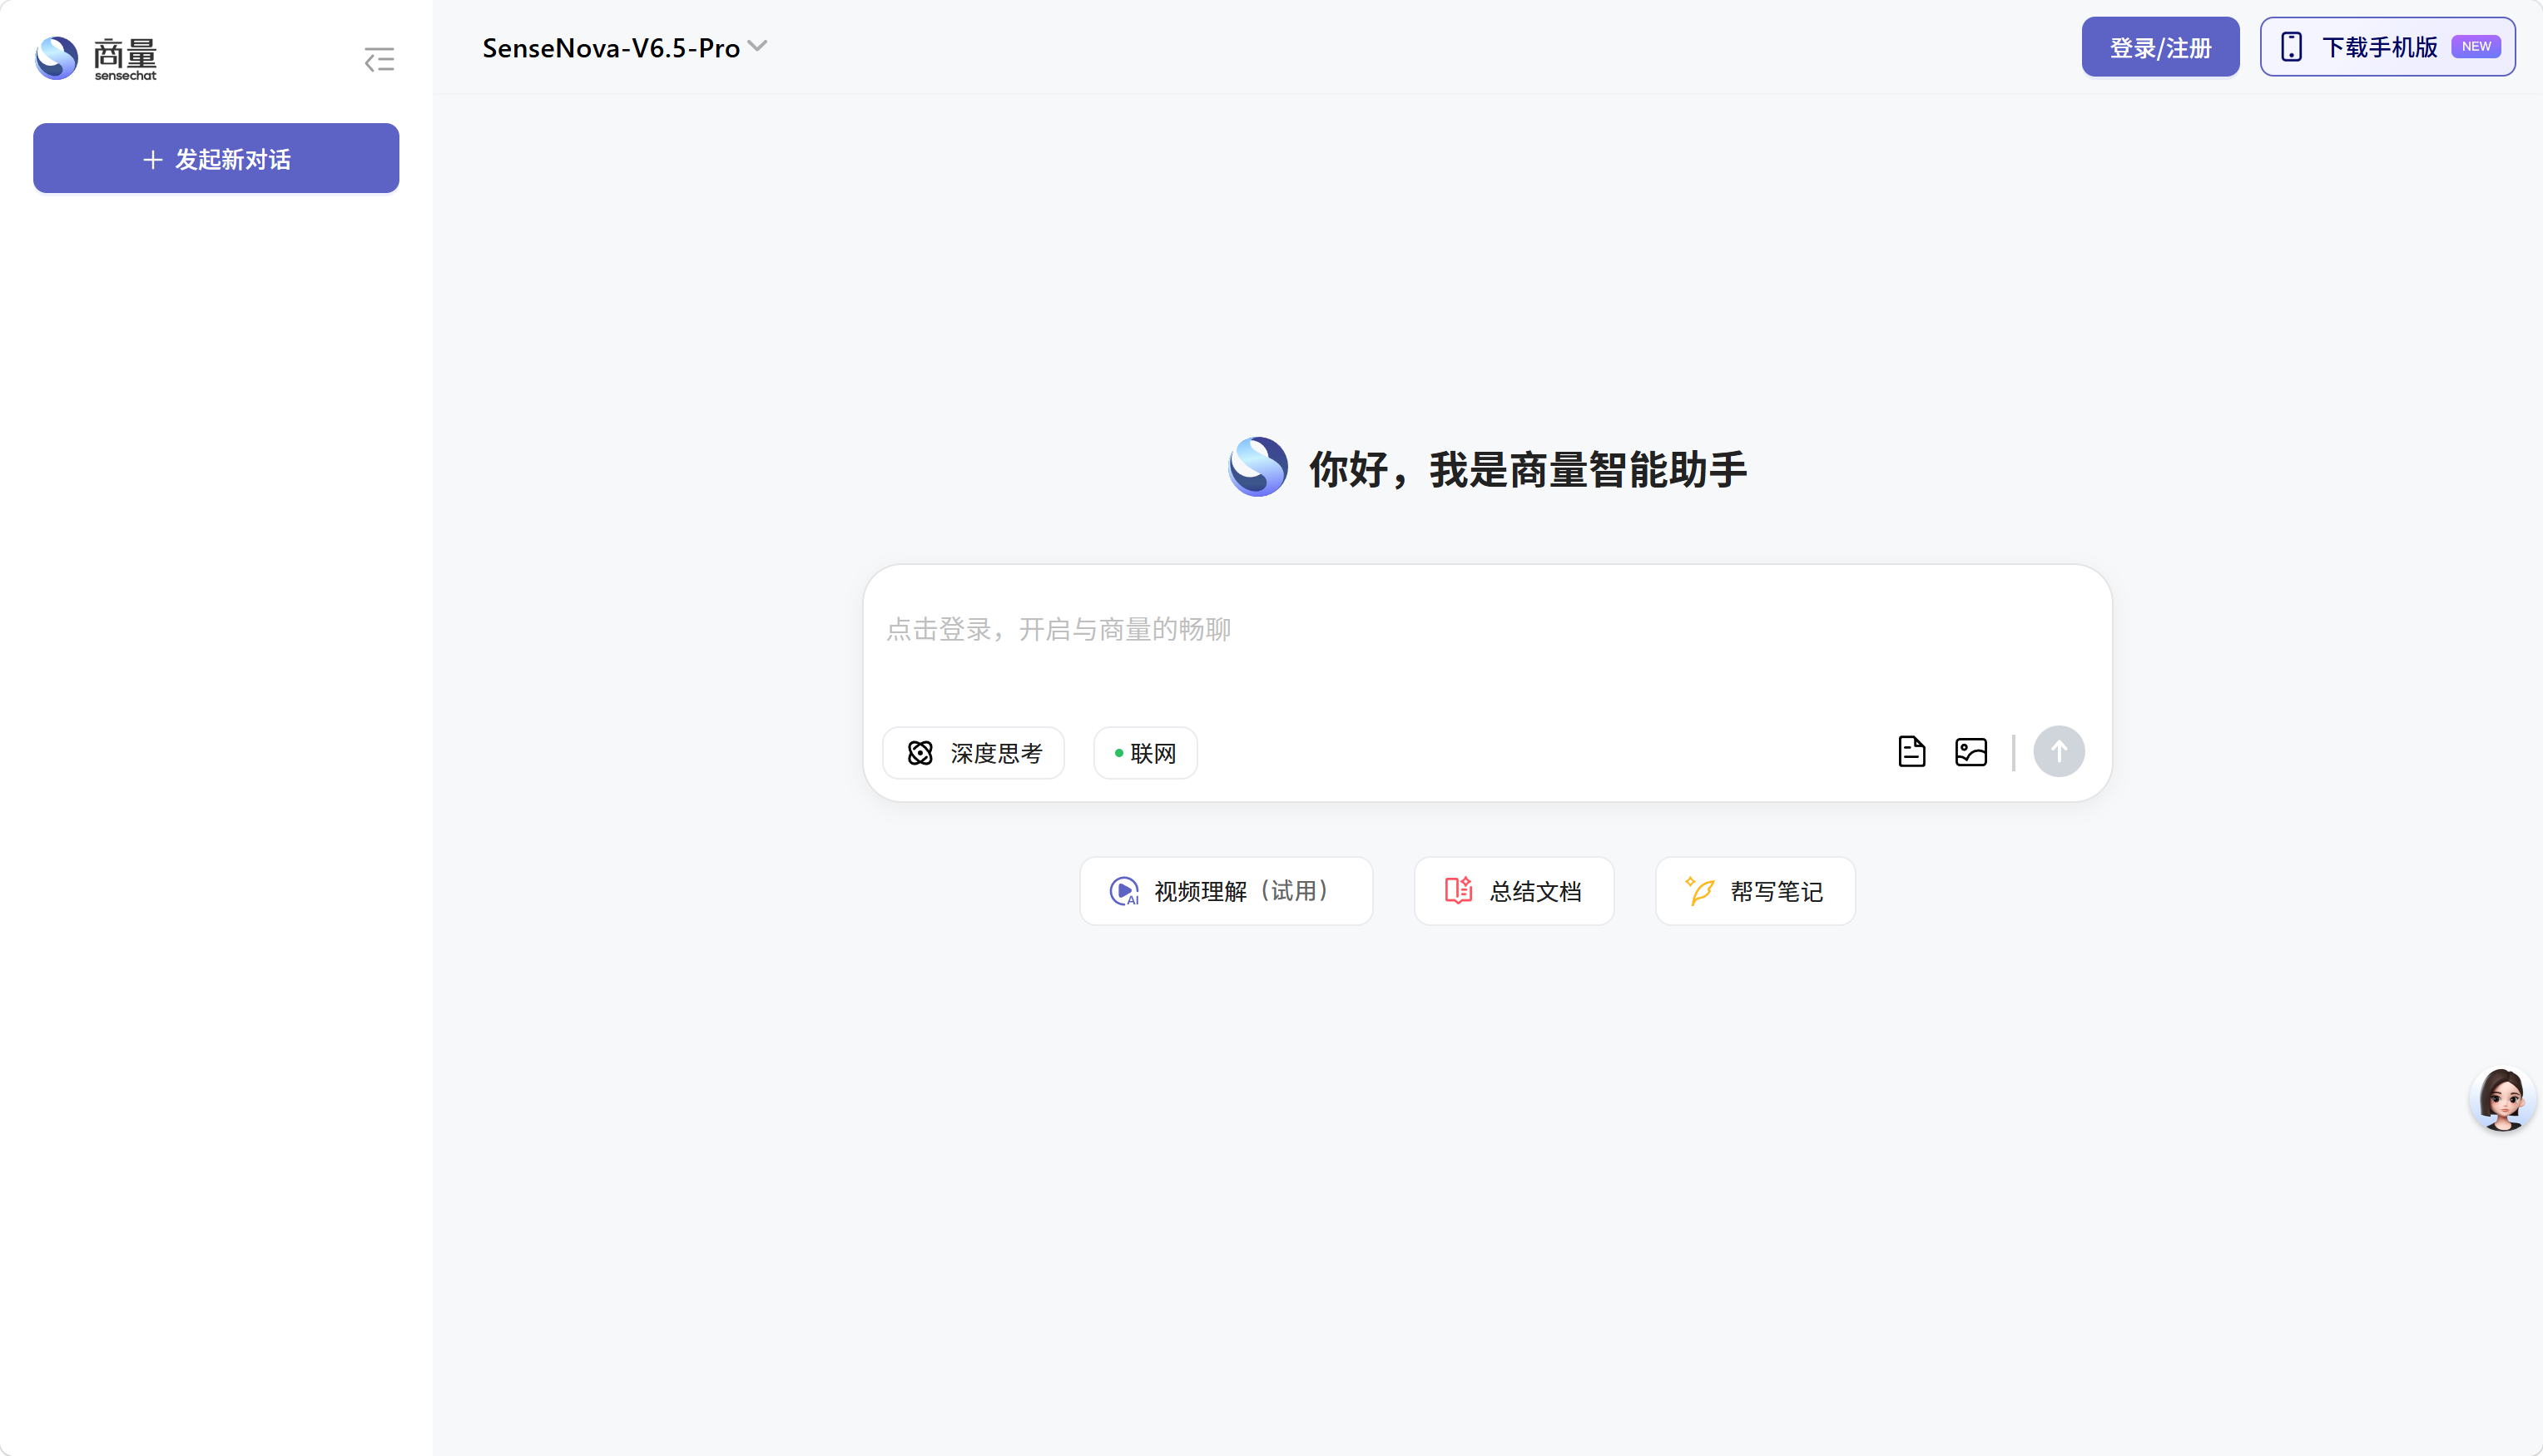Collapse the sidebar with the fold icon

tap(379, 60)
